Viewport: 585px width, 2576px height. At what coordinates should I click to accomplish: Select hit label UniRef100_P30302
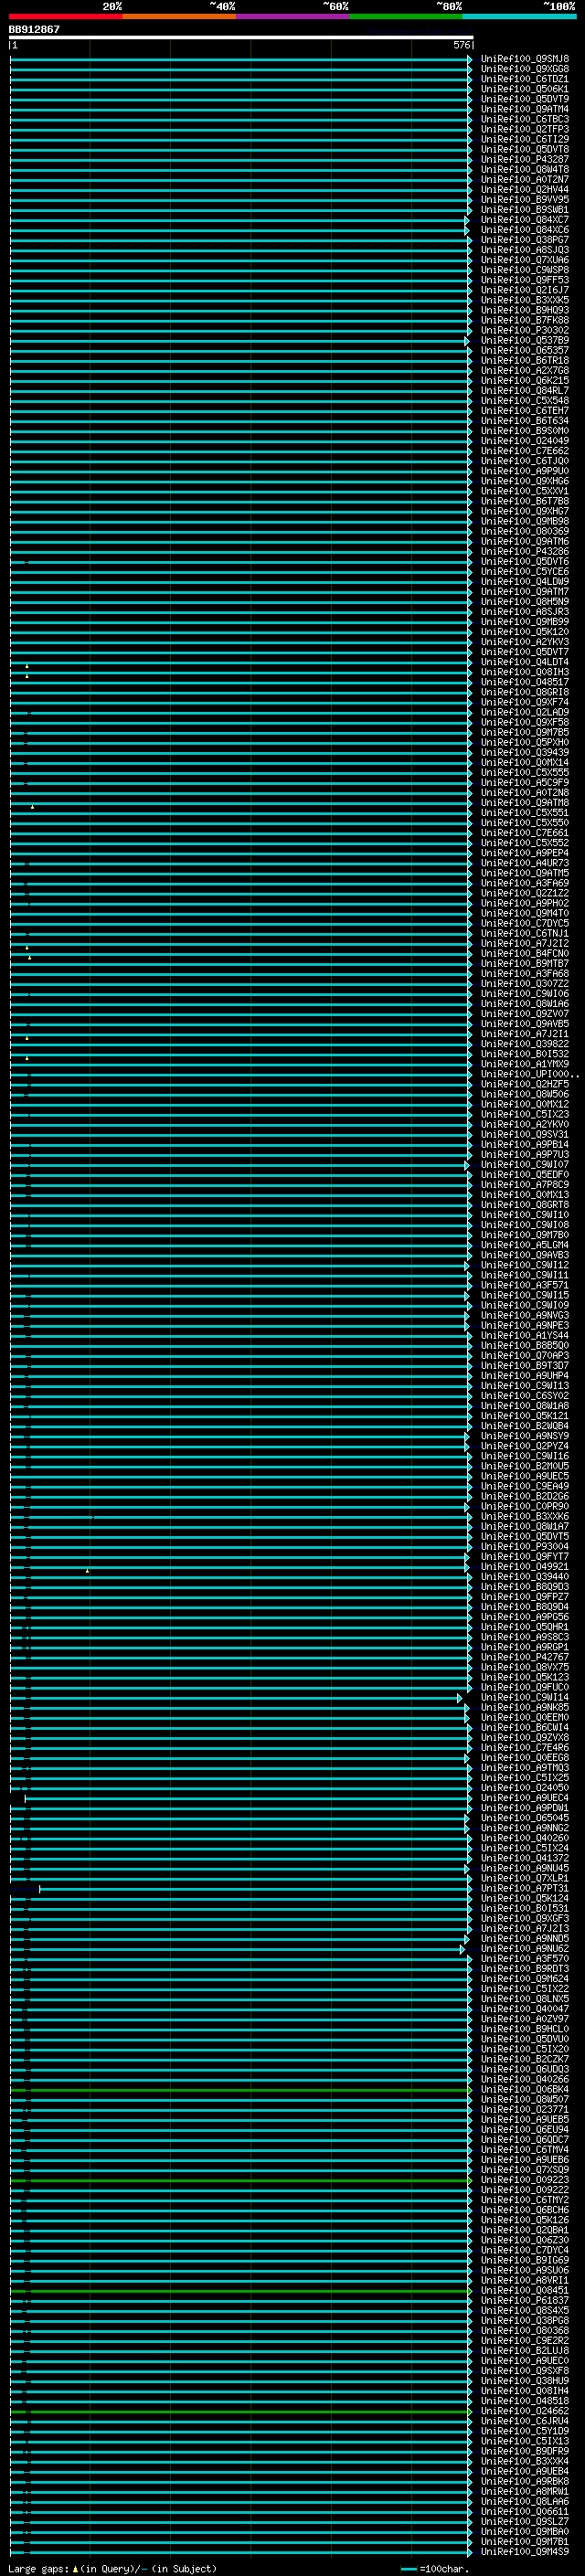pyautogui.click(x=524, y=330)
